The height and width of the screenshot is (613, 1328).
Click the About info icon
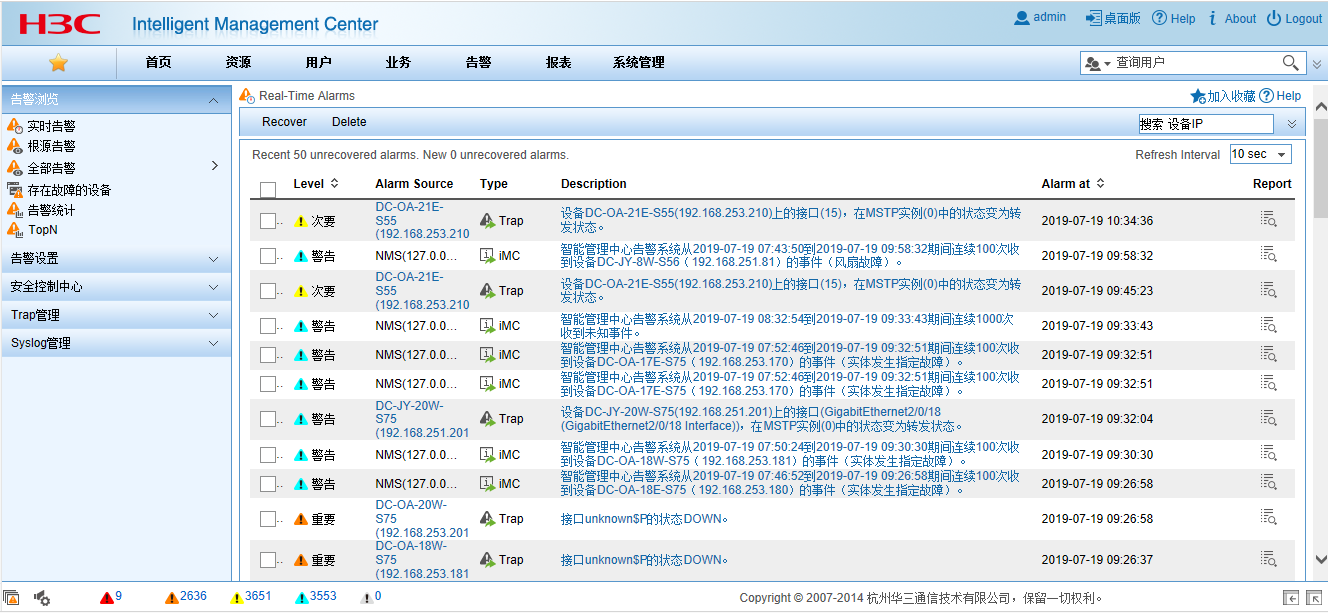coord(1212,18)
